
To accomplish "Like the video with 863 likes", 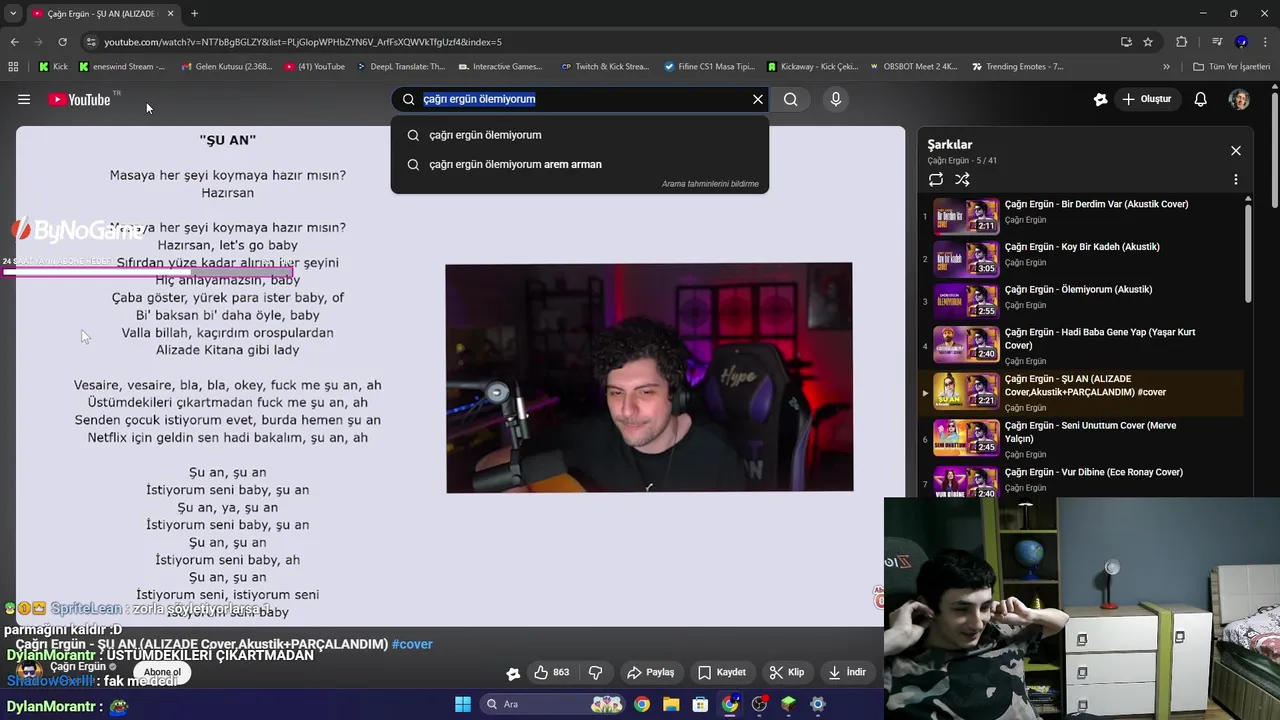I will click(x=552, y=672).
